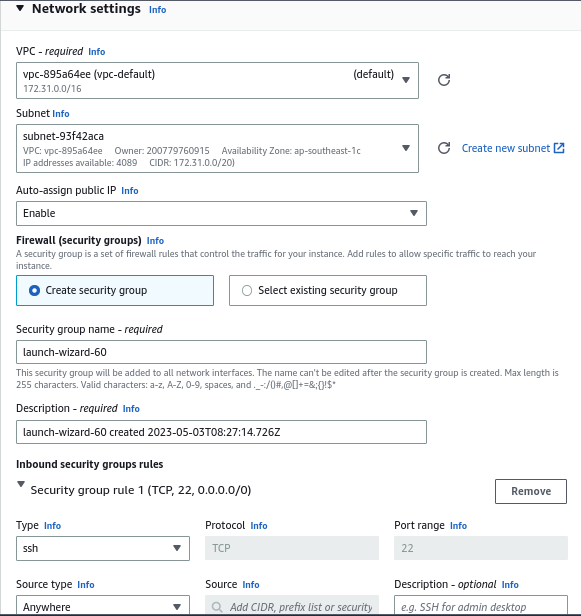Refresh the subnet list
Image resolution: width=581 pixels, height=616 pixels.
[444, 148]
